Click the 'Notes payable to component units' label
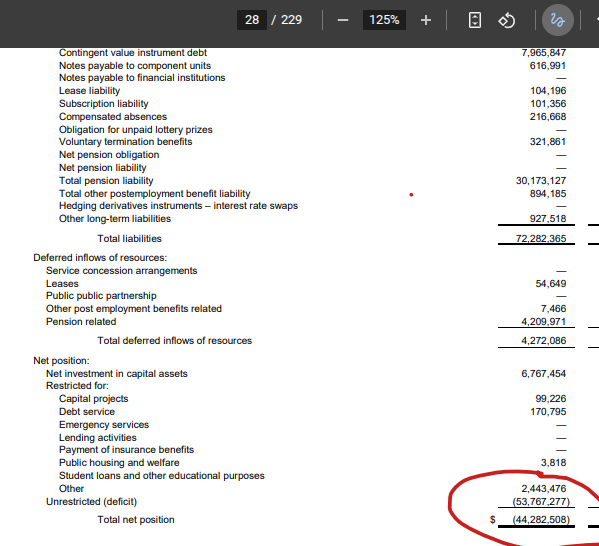The width and height of the screenshot is (599, 546). point(135,66)
